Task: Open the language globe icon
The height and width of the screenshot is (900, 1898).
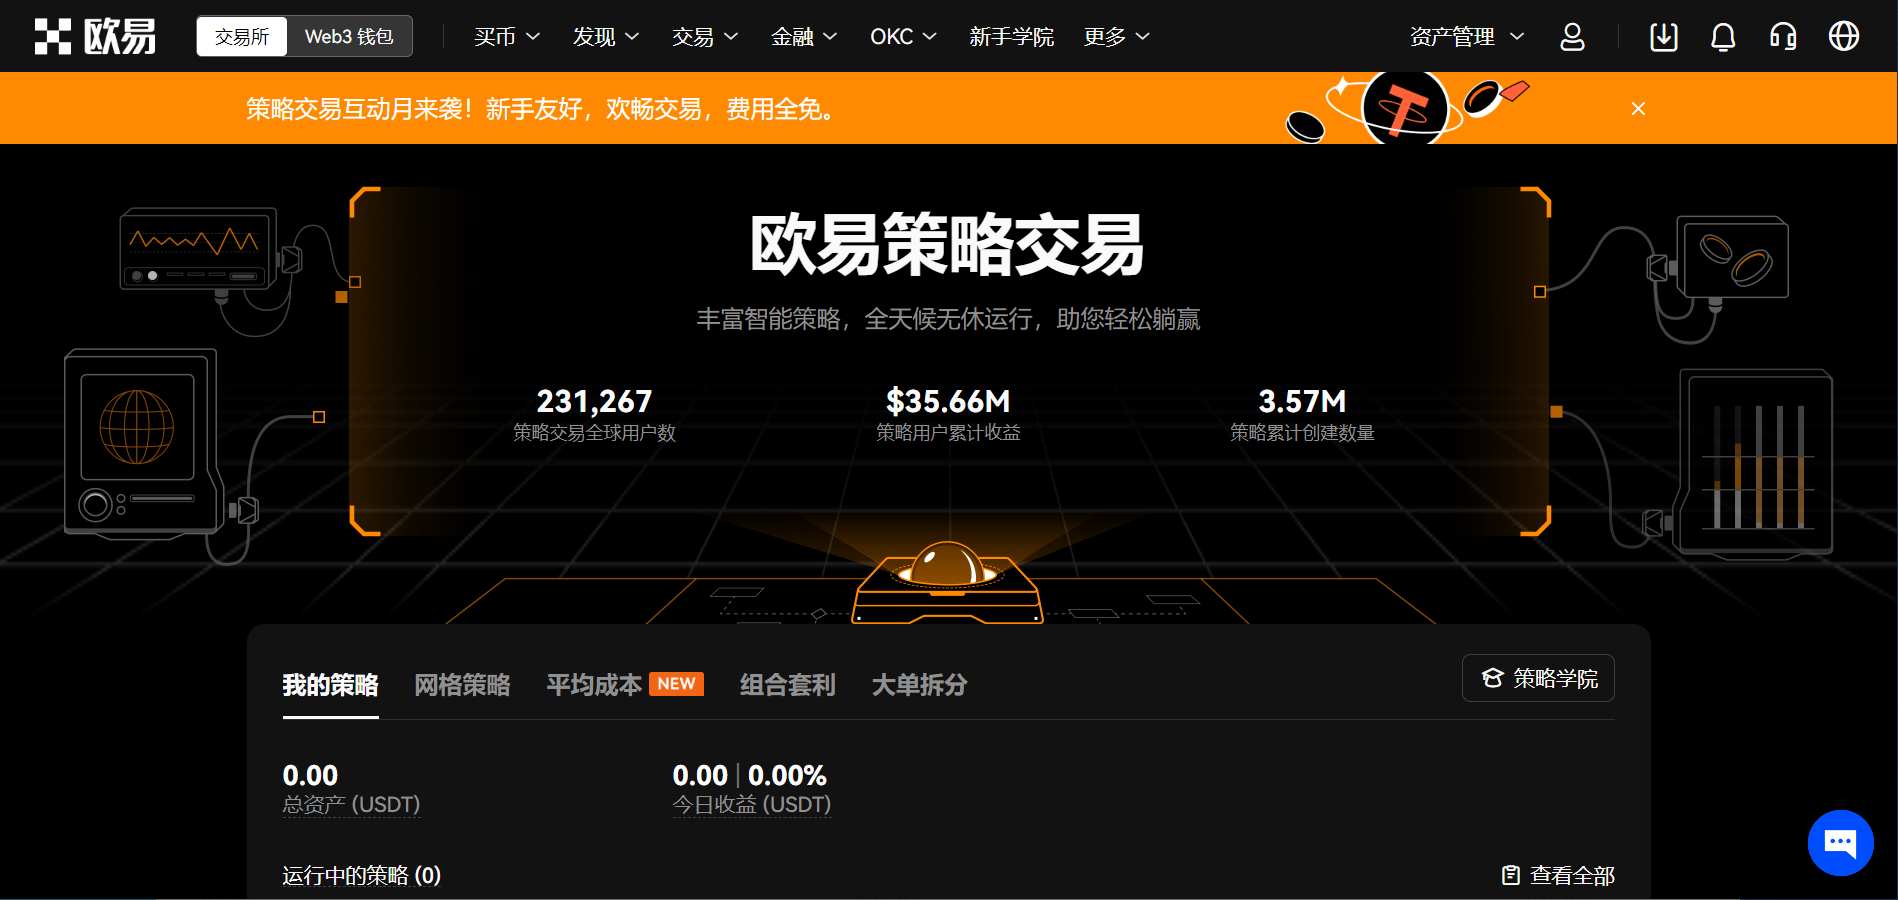Action: pyautogui.click(x=1844, y=36)
